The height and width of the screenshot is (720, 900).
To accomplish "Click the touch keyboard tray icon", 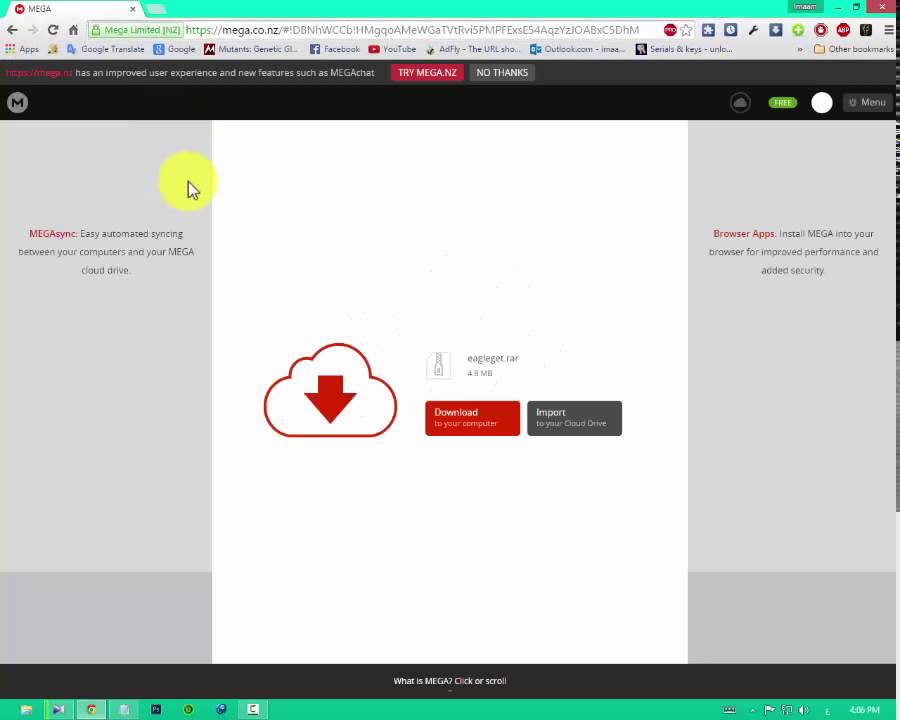I will point(730,710).
